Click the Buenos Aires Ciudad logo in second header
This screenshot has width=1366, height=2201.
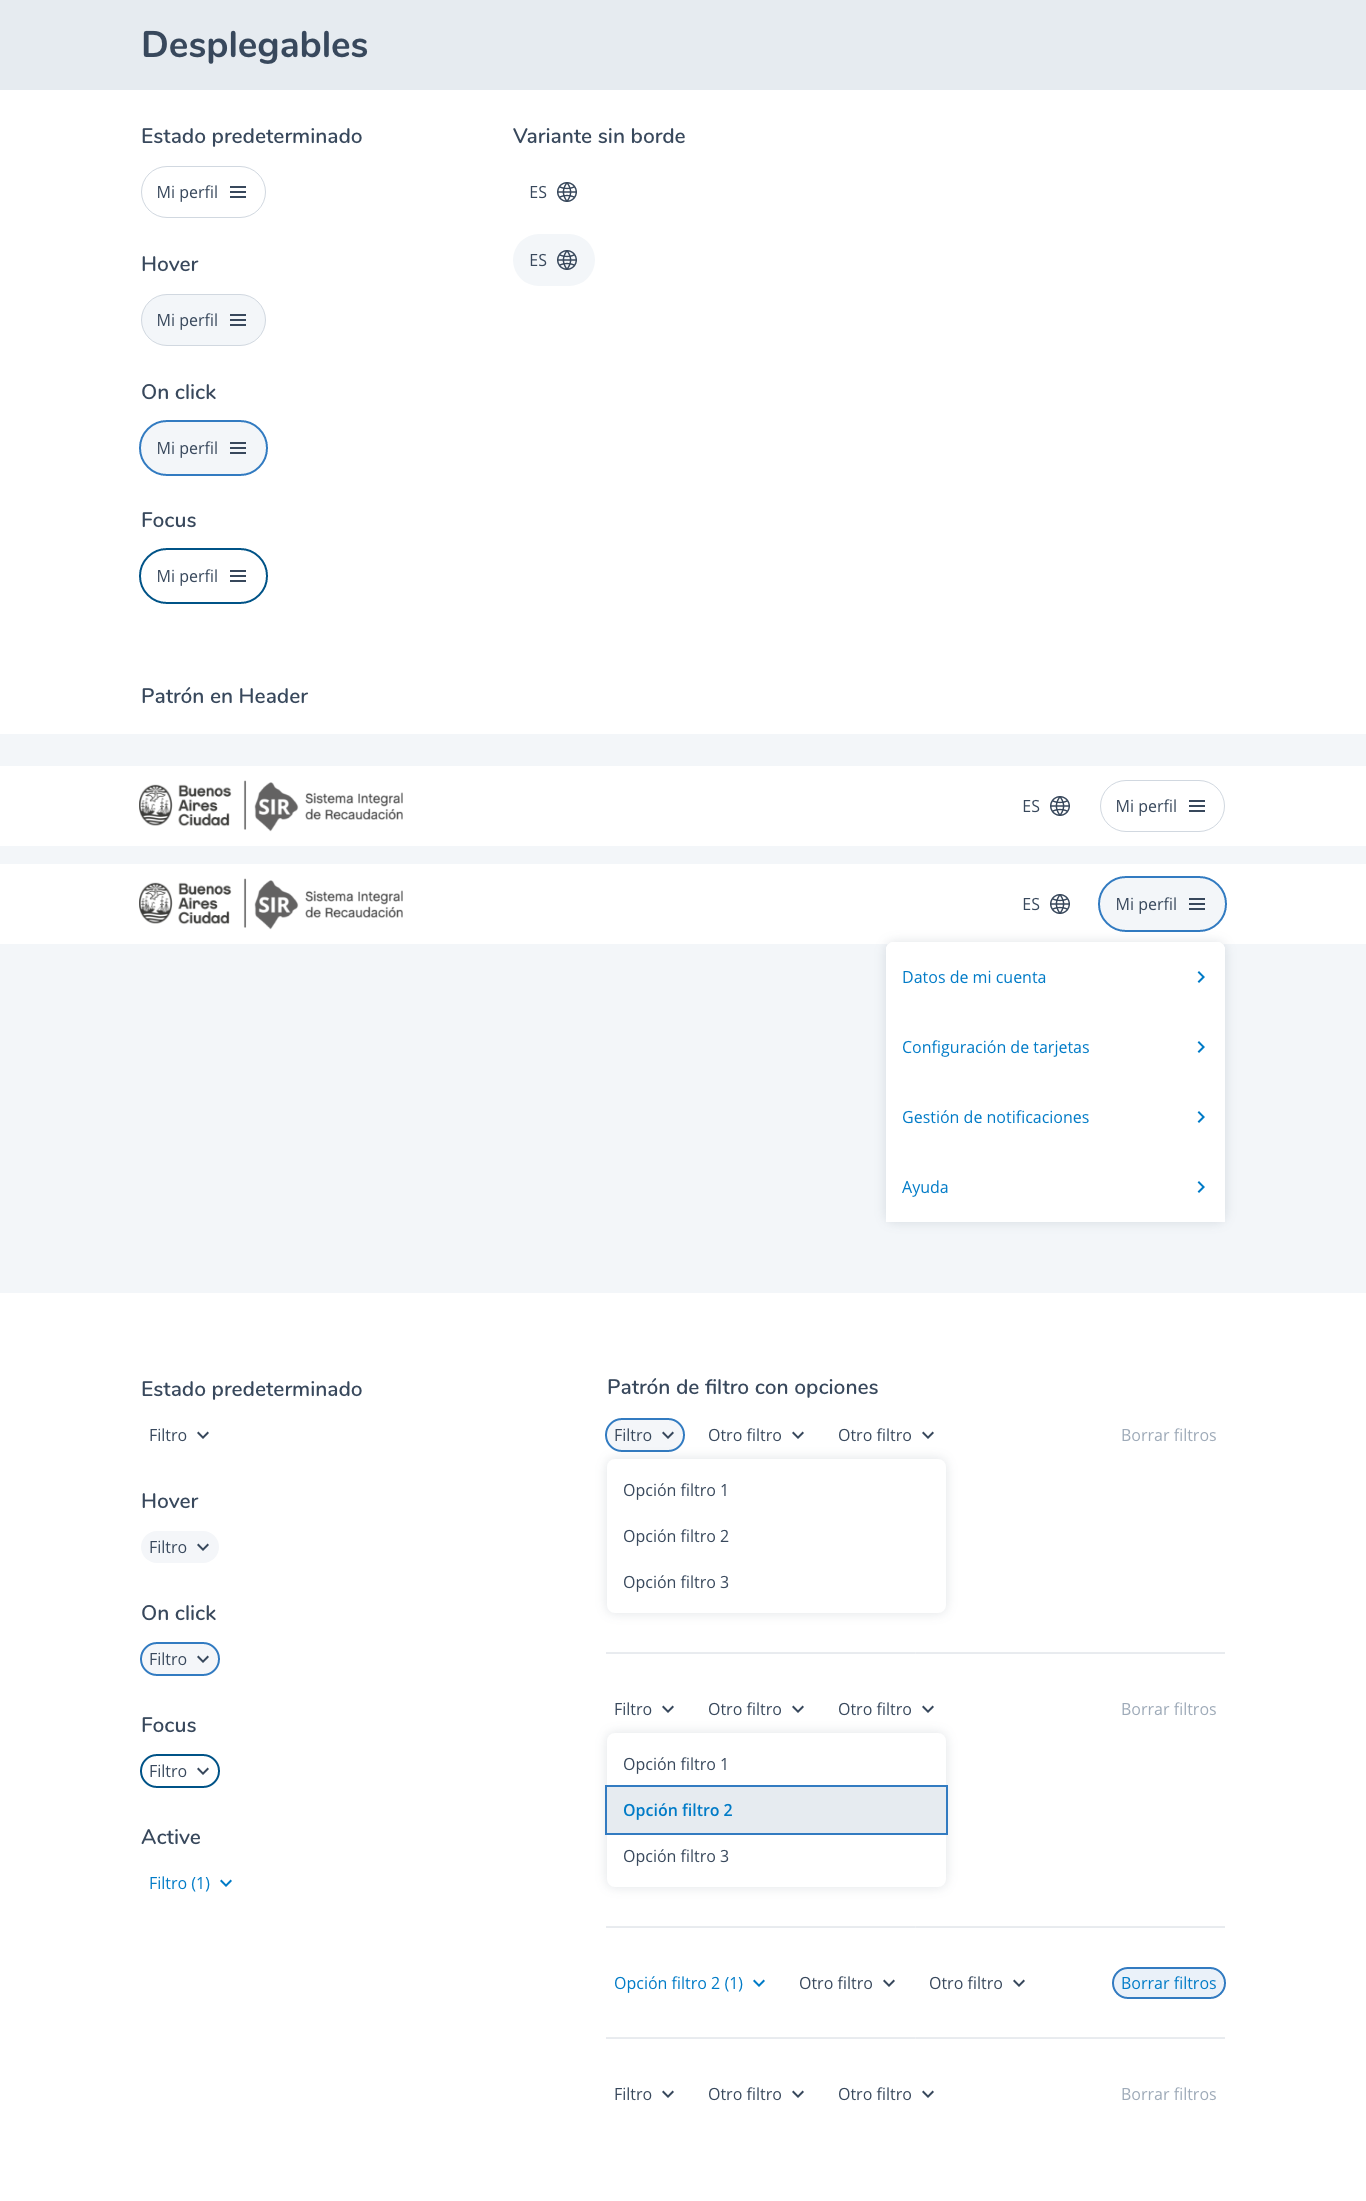tap(185, 904)
